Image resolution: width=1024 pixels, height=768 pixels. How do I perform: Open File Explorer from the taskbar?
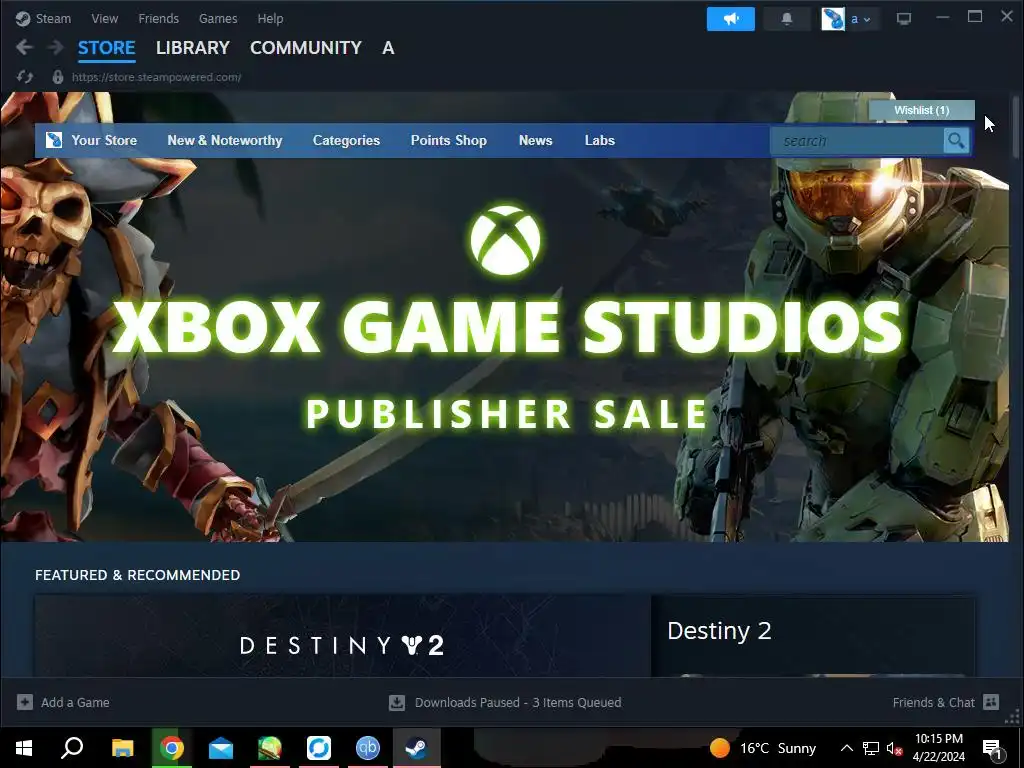pos(122,748)
